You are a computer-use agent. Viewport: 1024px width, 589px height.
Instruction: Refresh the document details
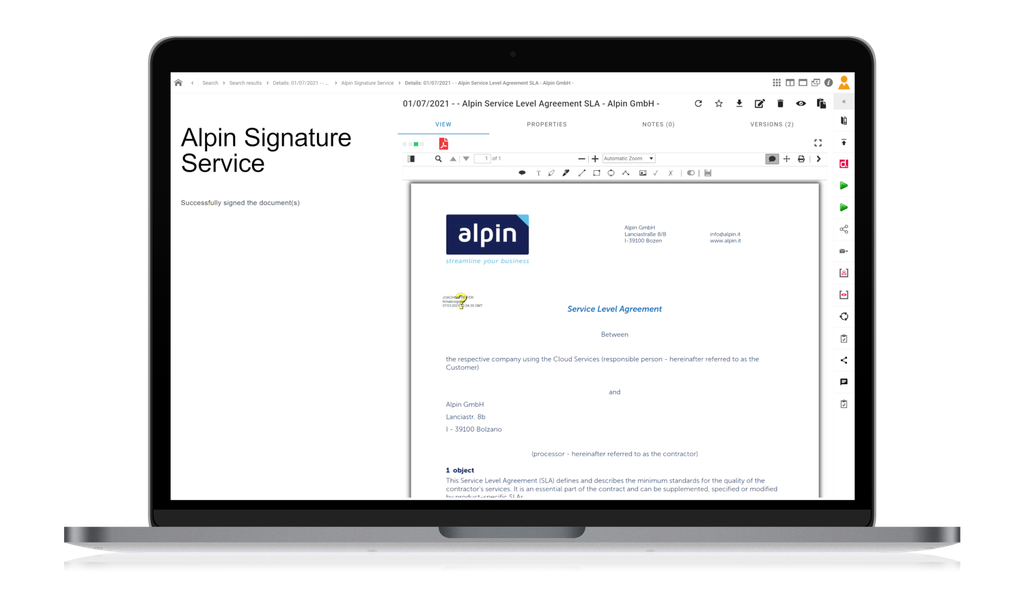pos(698,104)
